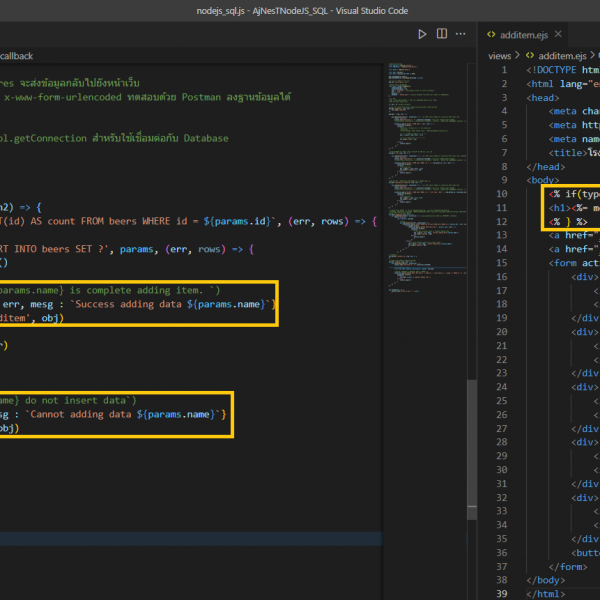Click the EJS file icon on the tab

coord(491,34)
